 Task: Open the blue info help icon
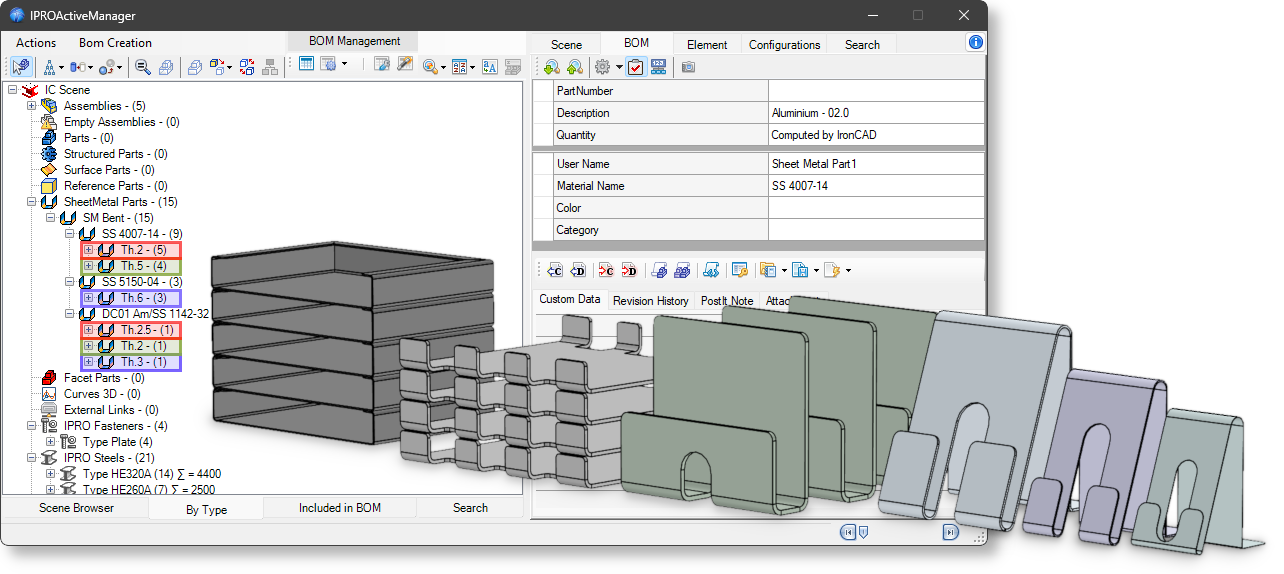click(x=975, y=42)
